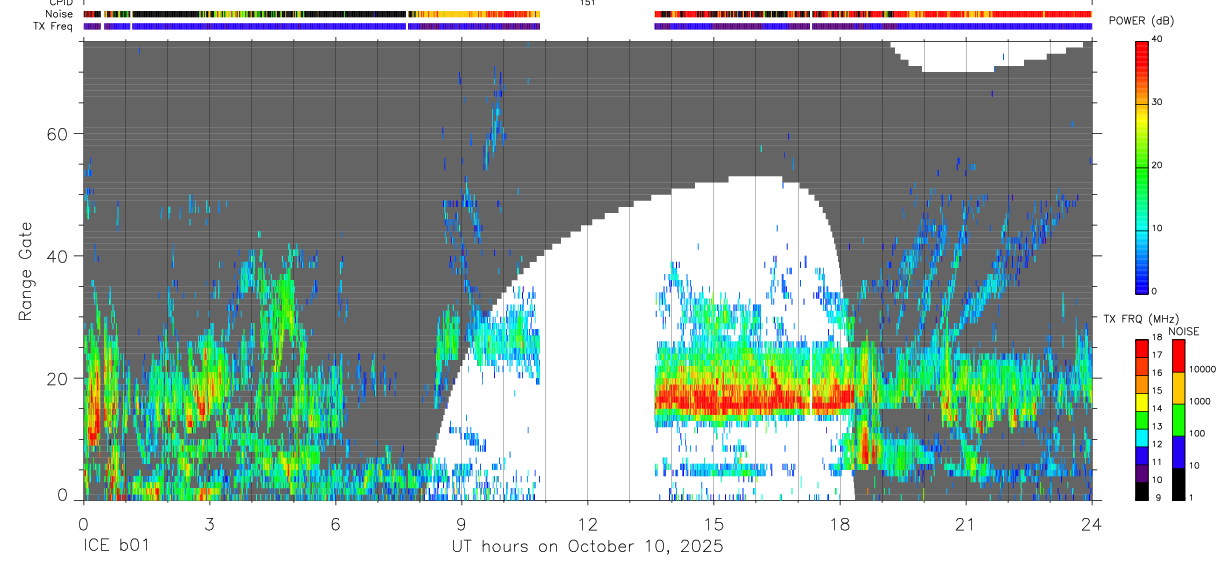This screenshot has width=1228, height=567.
Task: Click the green middle of power colorbar
Action: (x=1142, y=166)
